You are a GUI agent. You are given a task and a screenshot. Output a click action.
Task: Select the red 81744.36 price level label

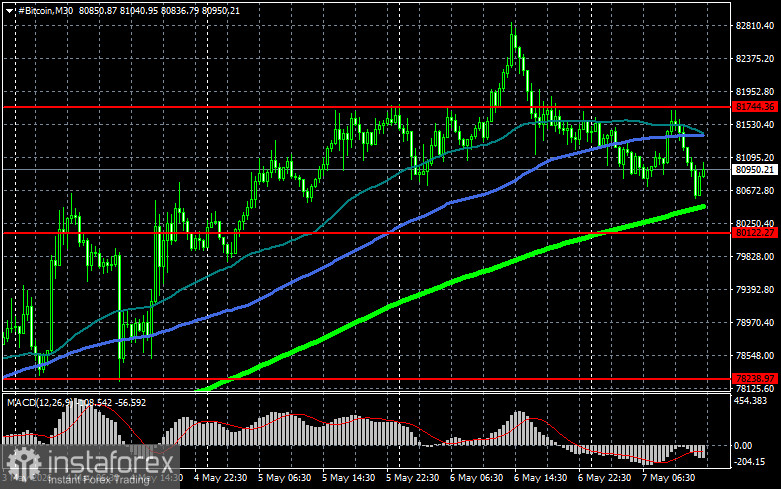coord(755,107)
